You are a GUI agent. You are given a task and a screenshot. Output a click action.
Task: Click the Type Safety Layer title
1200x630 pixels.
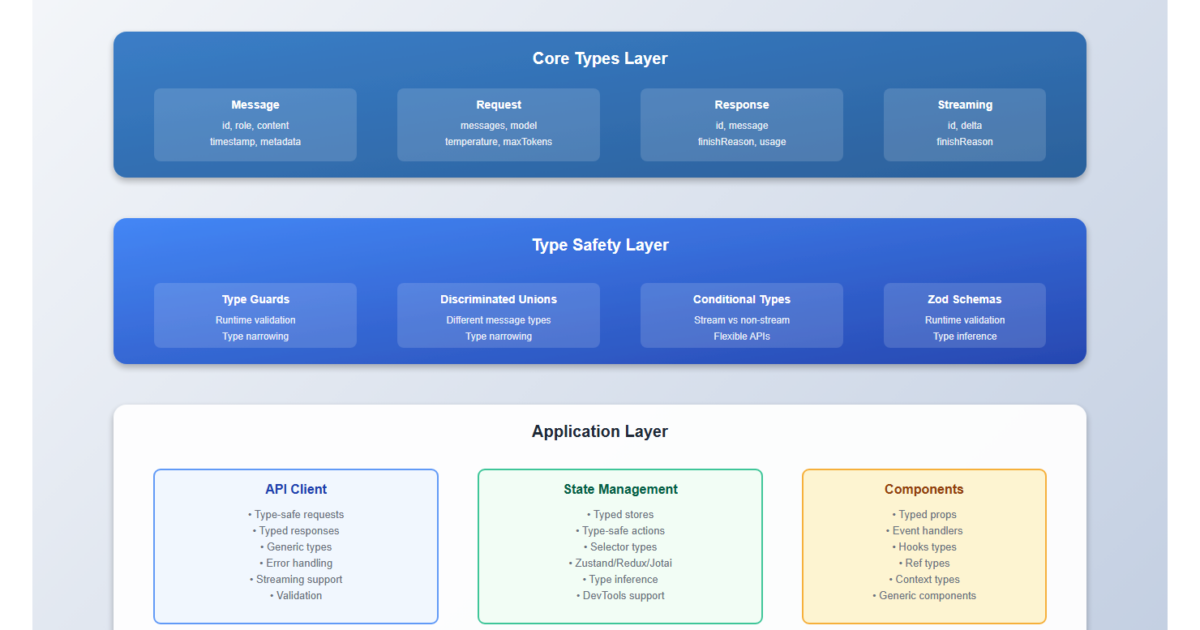599,245
